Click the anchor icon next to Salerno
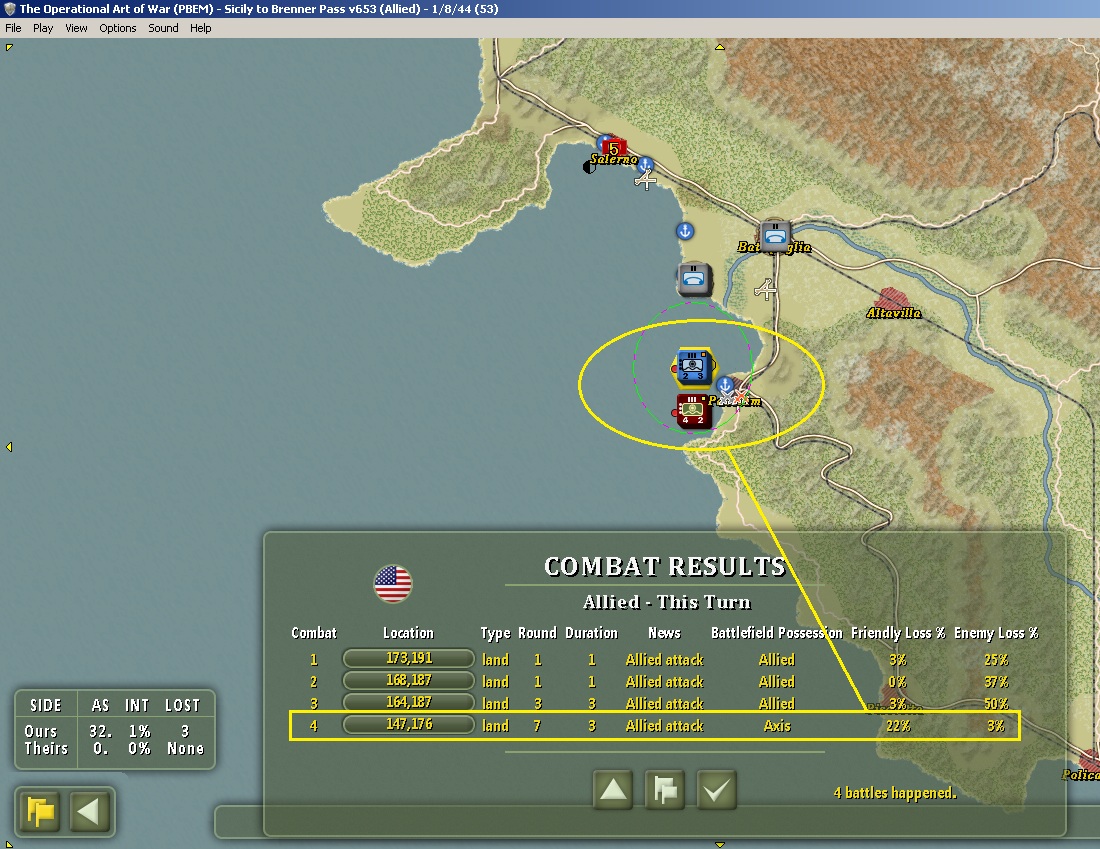Image resolution: width=1100 pixels, height=849 pixels. 645,166
